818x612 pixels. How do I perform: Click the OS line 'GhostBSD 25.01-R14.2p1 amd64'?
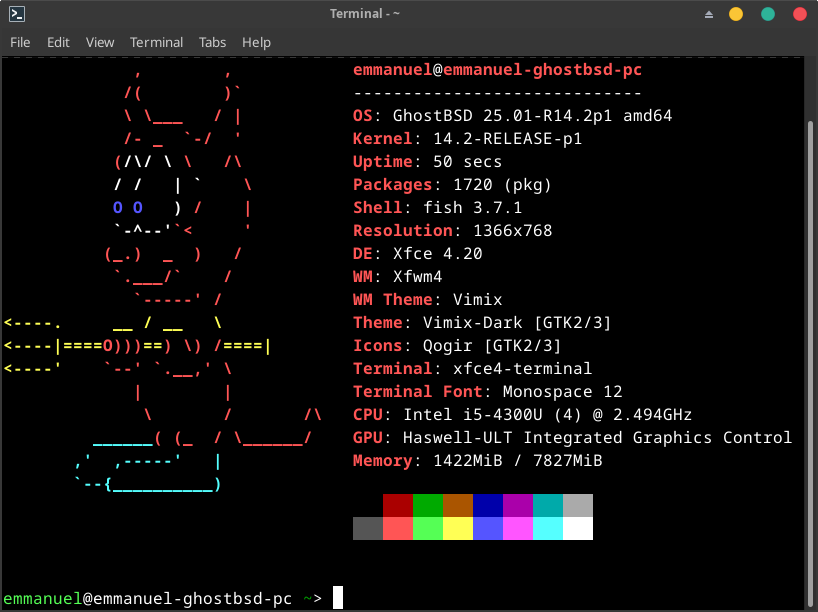[x=532, y=115]
